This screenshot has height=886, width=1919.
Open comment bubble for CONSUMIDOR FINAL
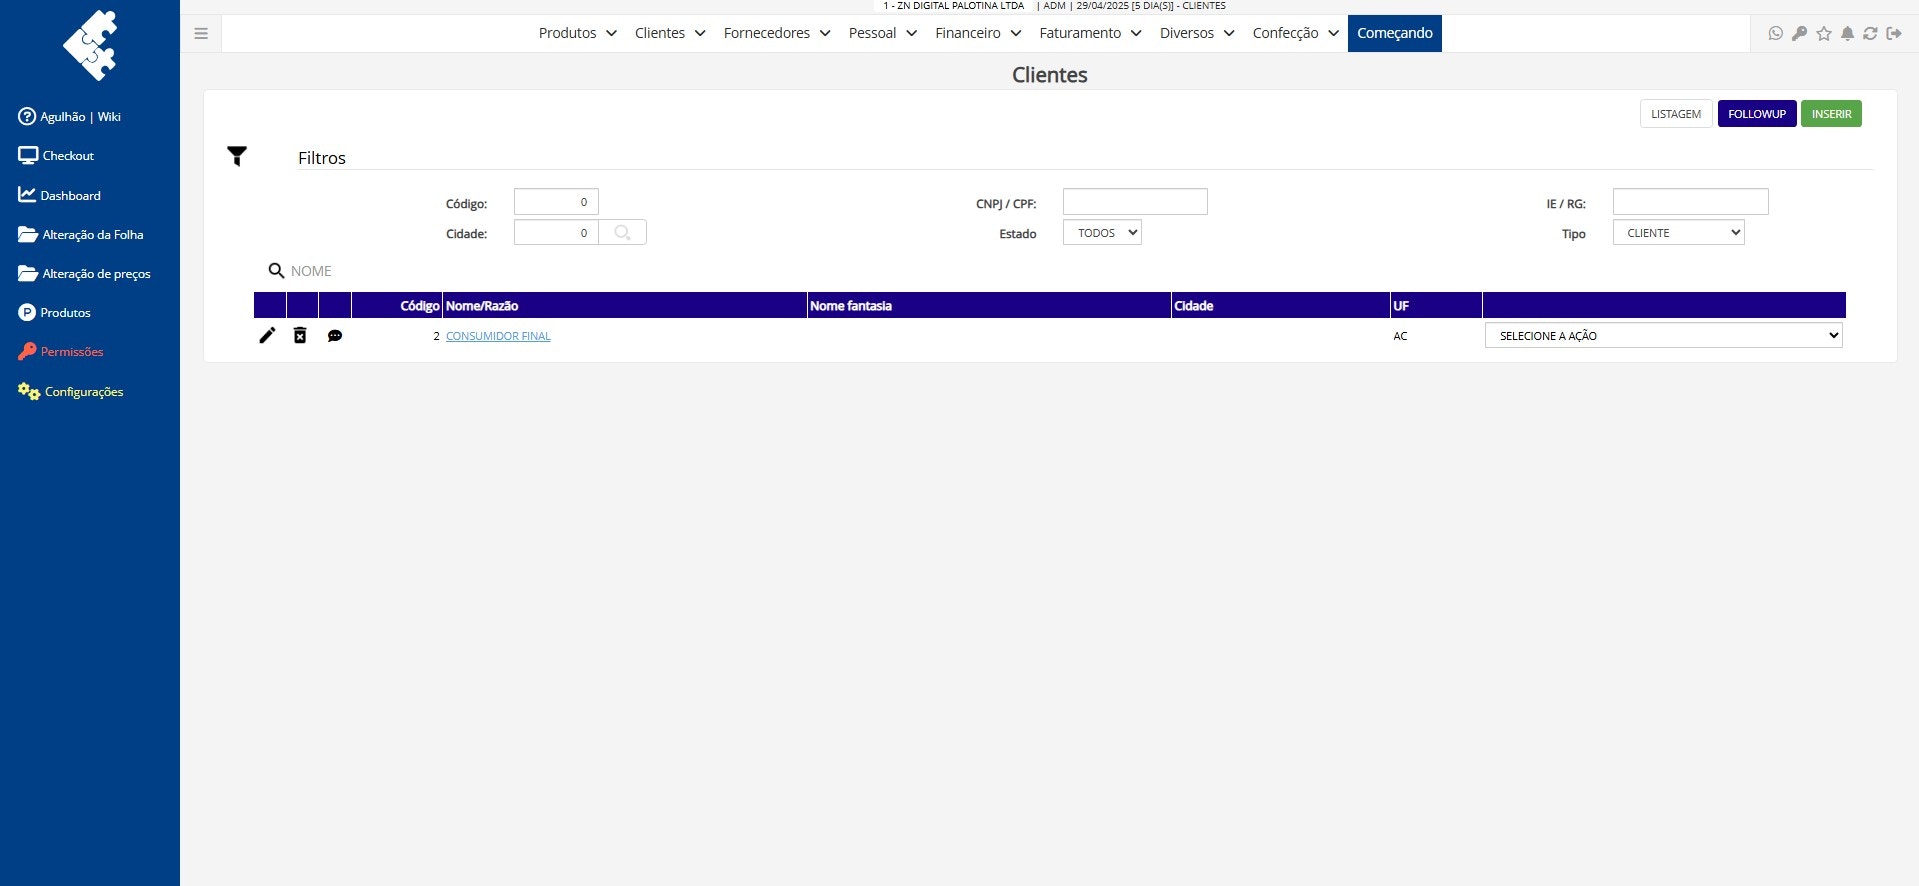335,336
